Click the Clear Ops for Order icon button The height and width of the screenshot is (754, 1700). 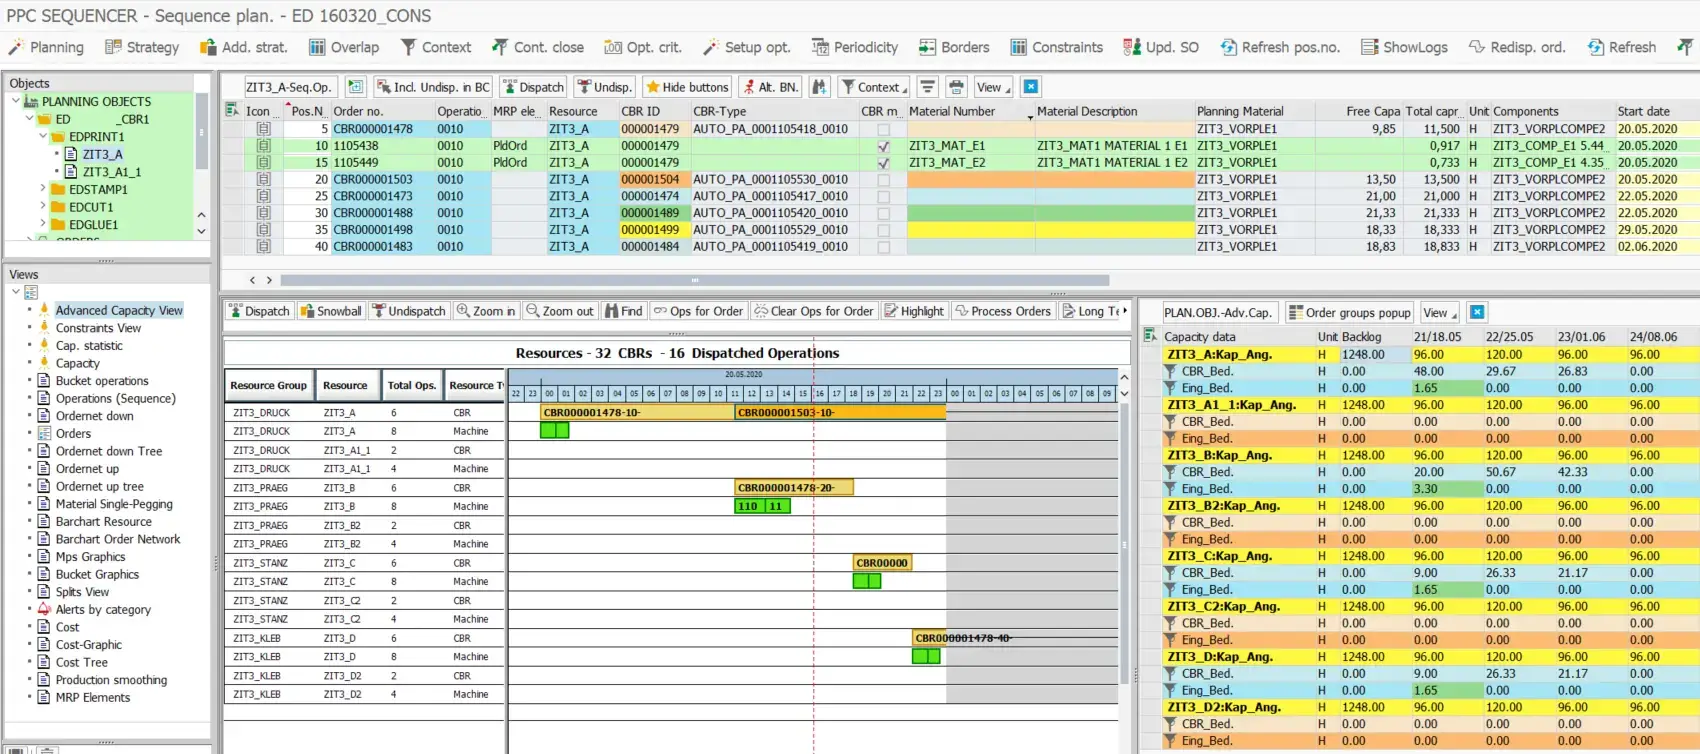814,311
